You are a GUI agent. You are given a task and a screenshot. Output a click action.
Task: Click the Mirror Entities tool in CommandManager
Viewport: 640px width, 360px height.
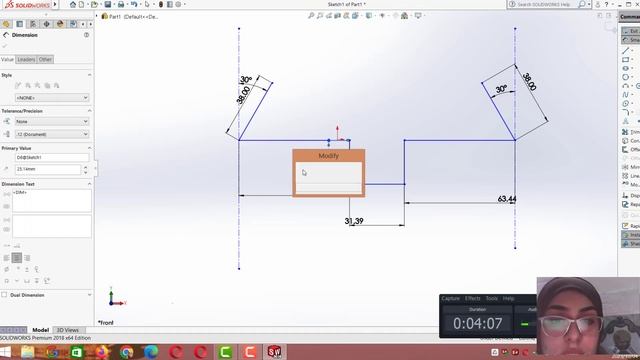(x=630, y=167)
